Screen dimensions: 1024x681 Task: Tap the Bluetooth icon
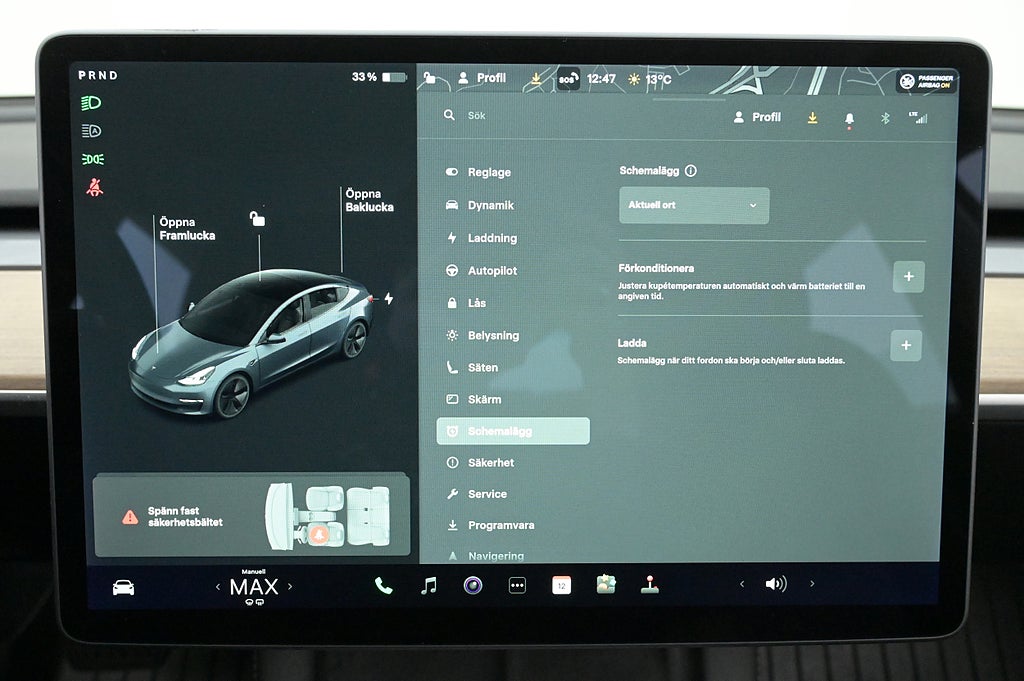point(884,118)
